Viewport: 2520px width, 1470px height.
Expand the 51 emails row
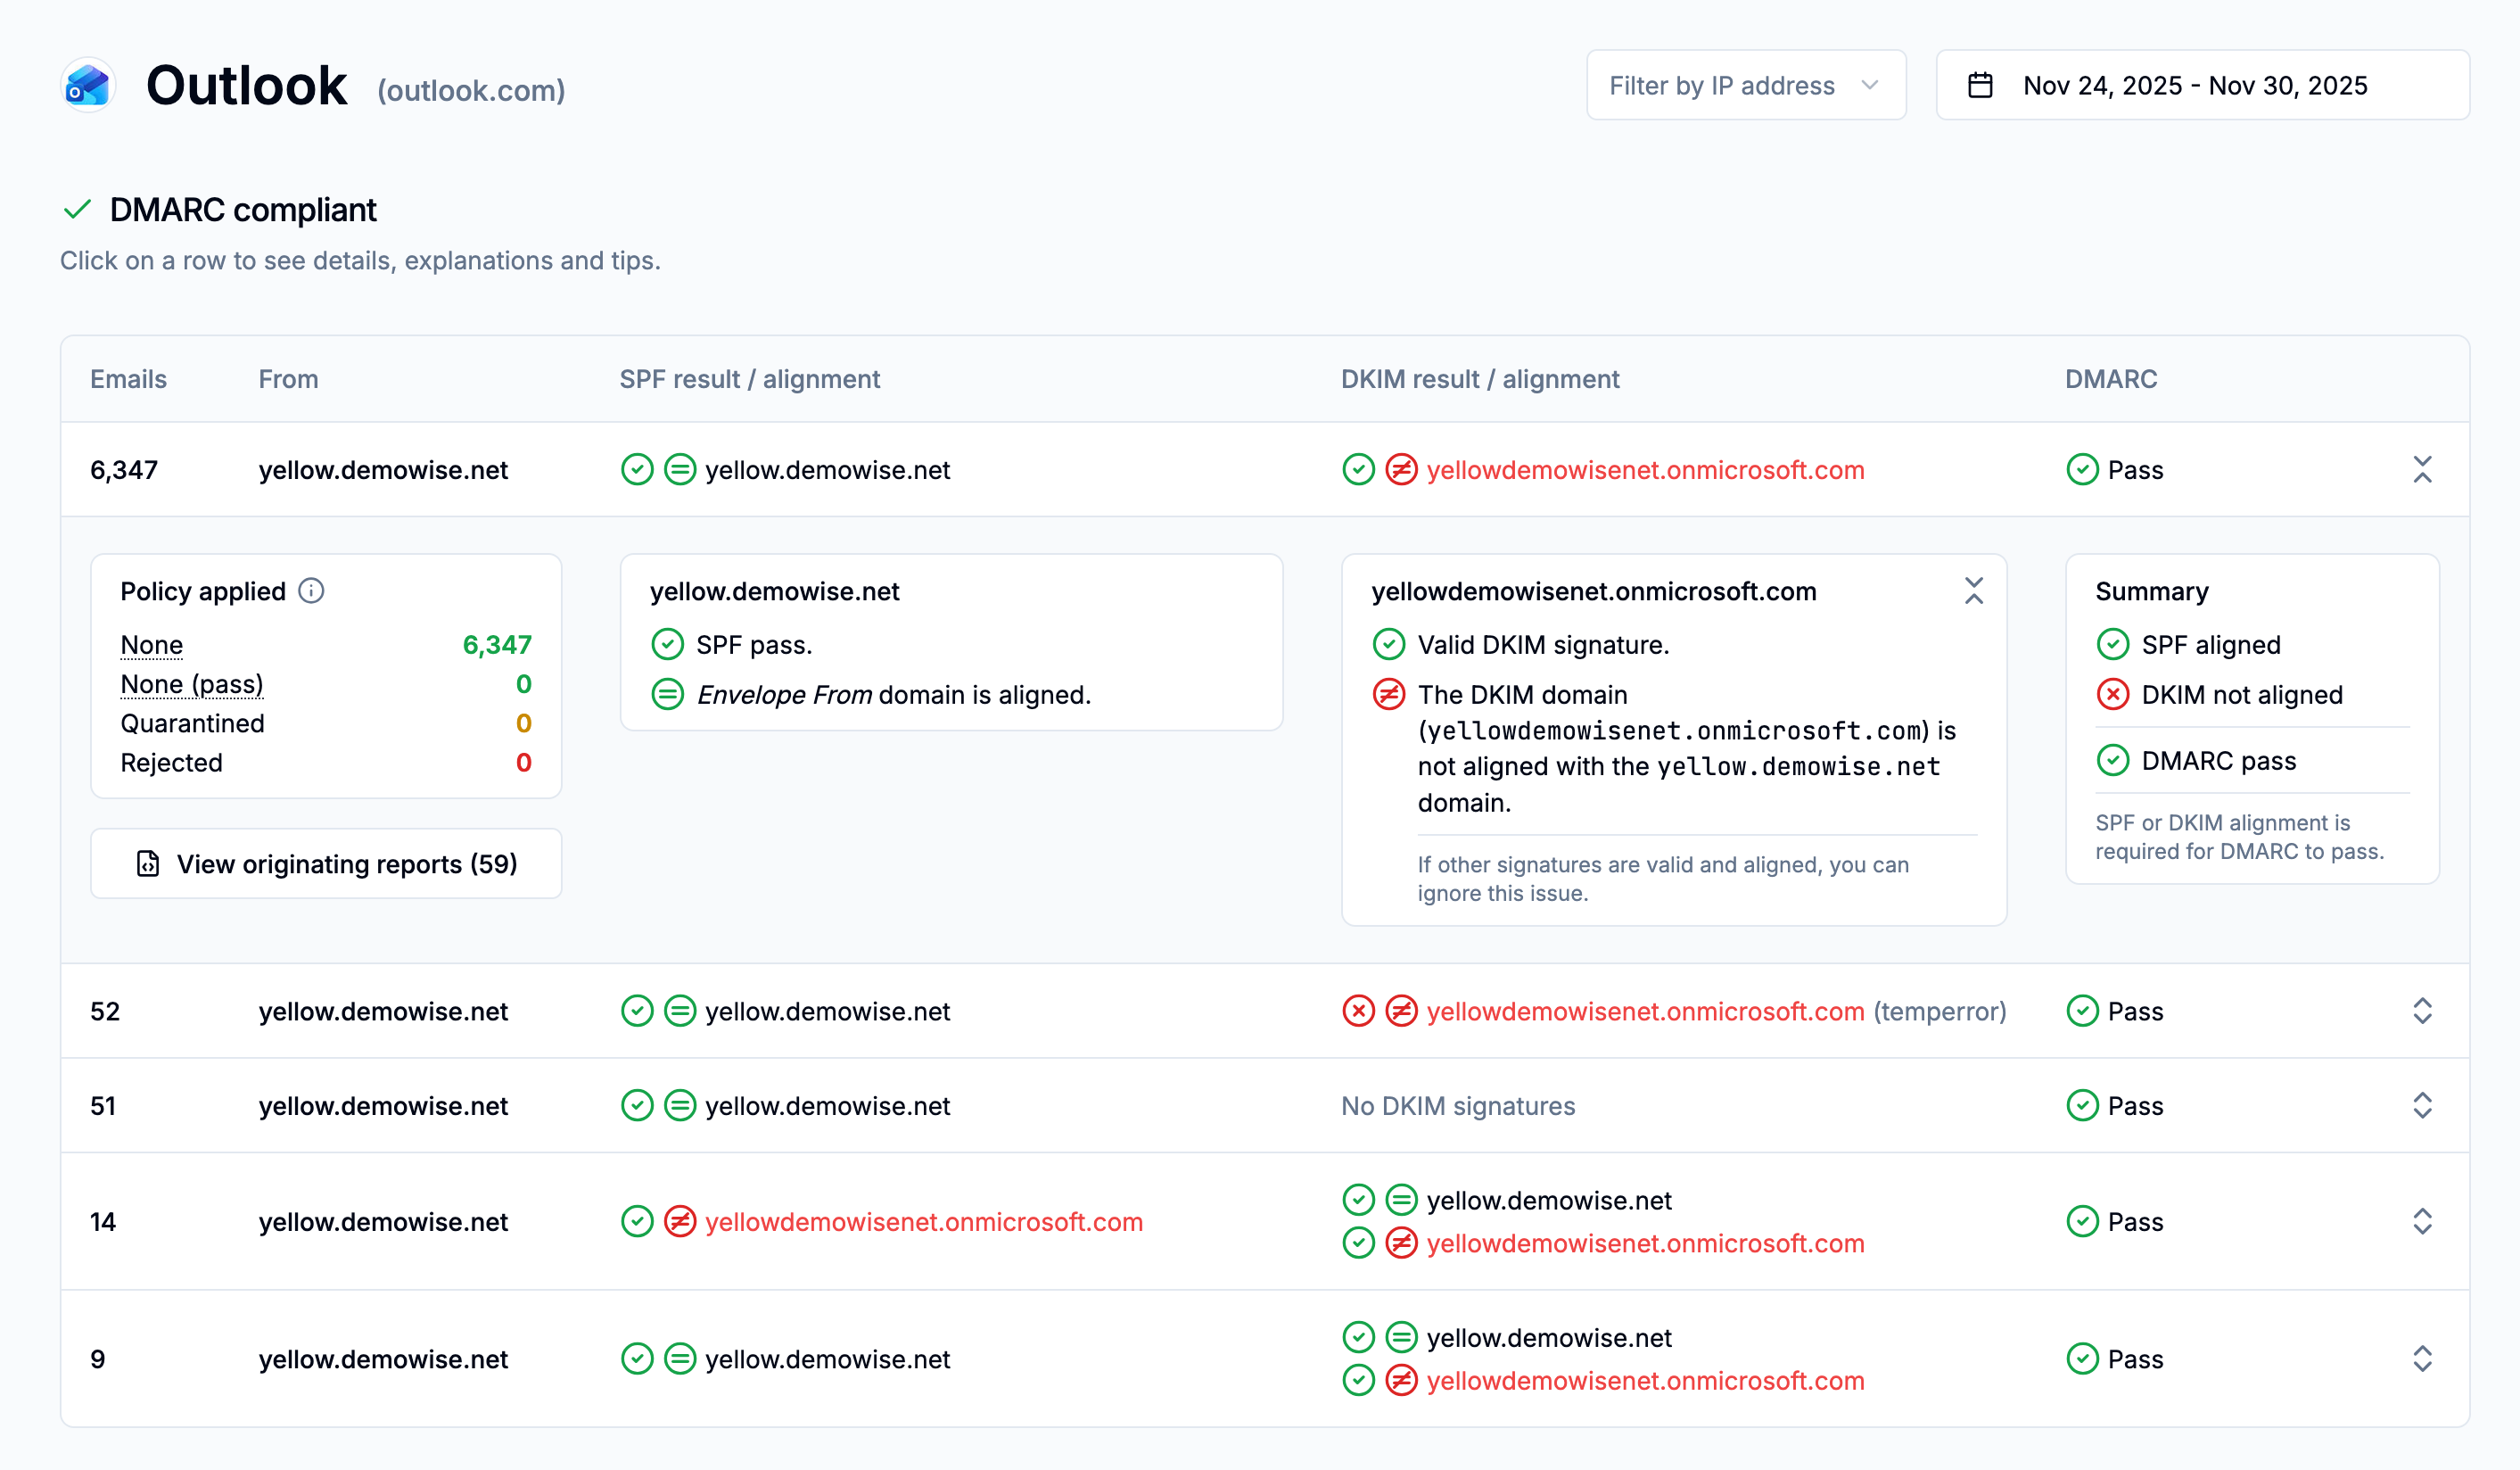click(x=2423, y=1106)
